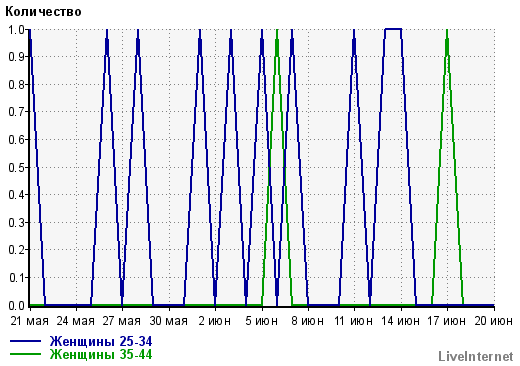Click the Женщины 25-34 legend label
Image resolution: width=520 pixels, height=366 pixels.
coord(101,342)
